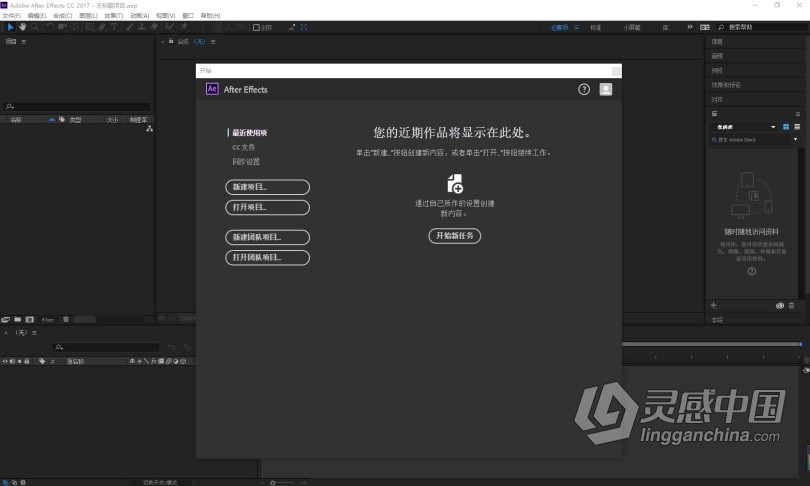Select the Pan Behind anchor tool
The height and width of the screenshot is (486, 810).
pos(75,27)
